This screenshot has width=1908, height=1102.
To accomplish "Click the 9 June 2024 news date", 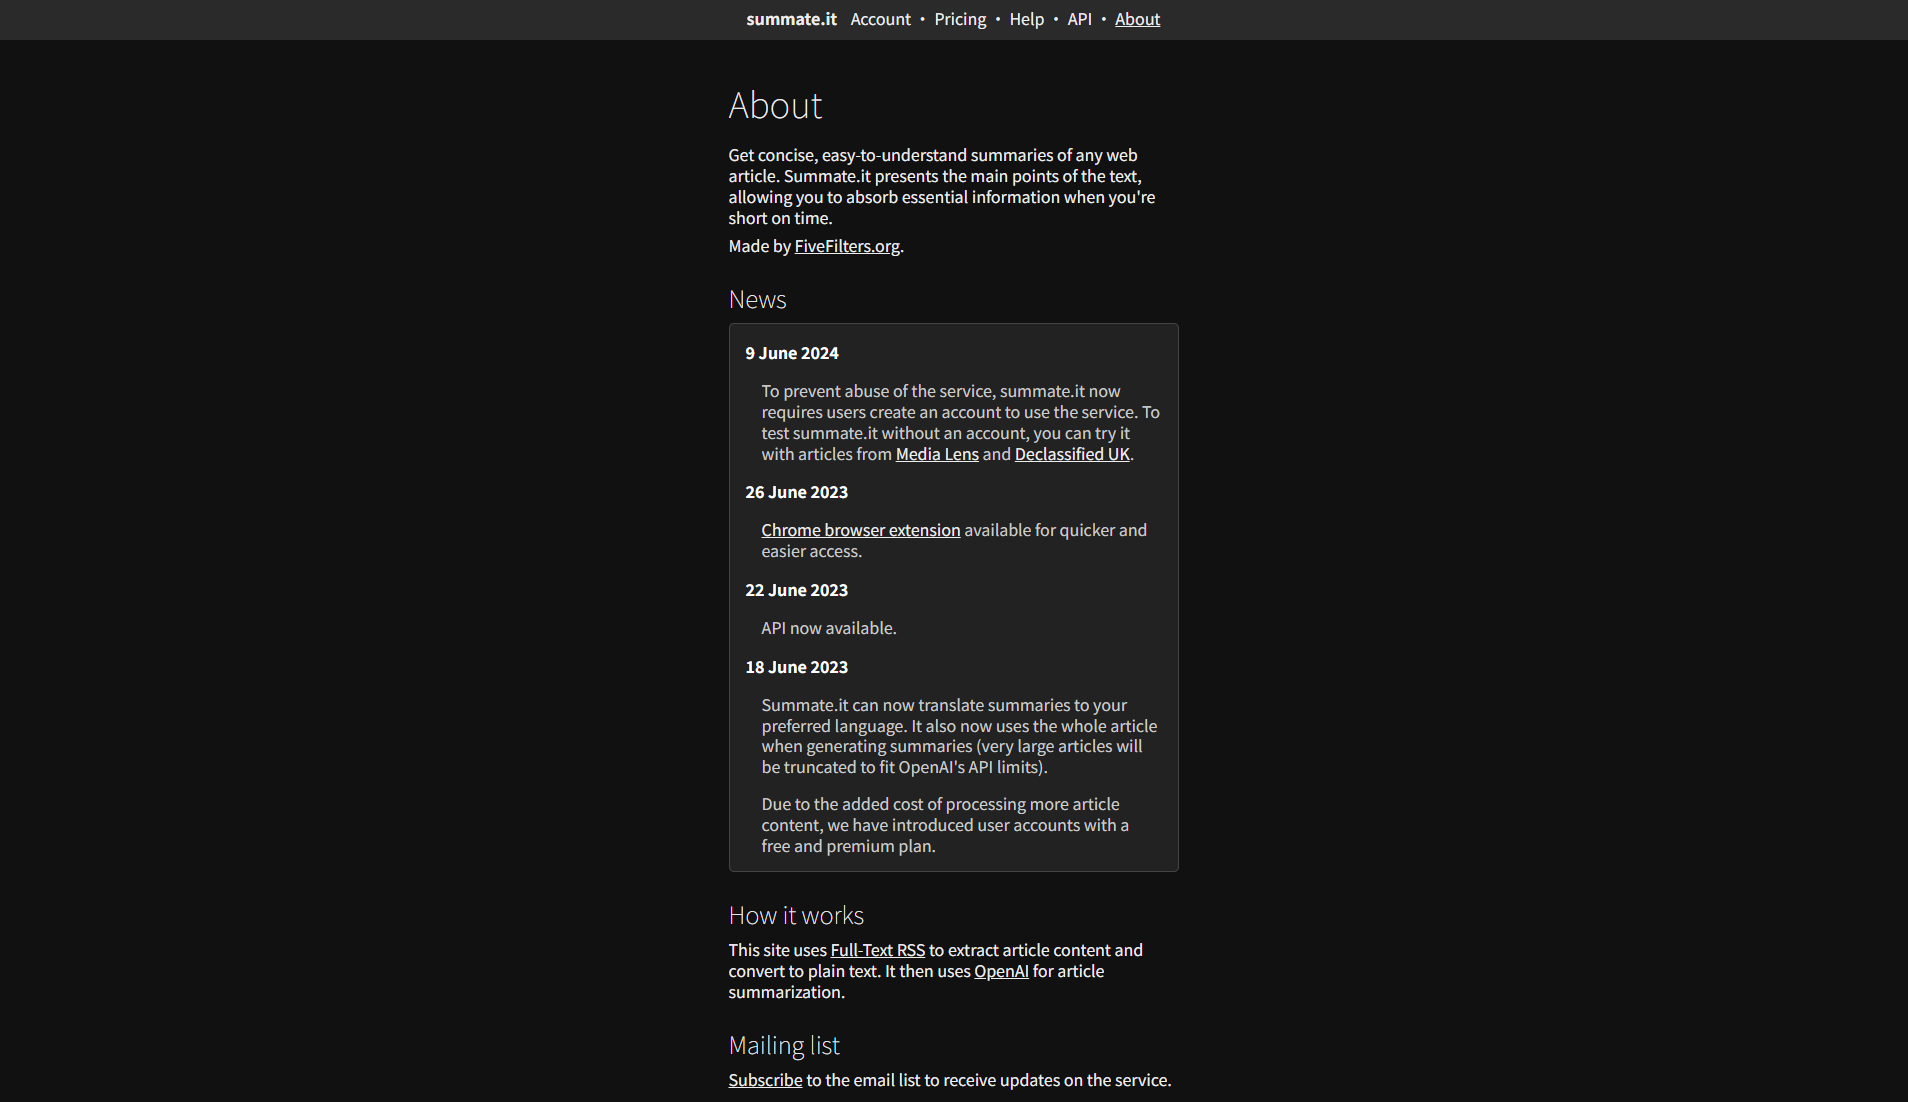I will pos(791,353).
